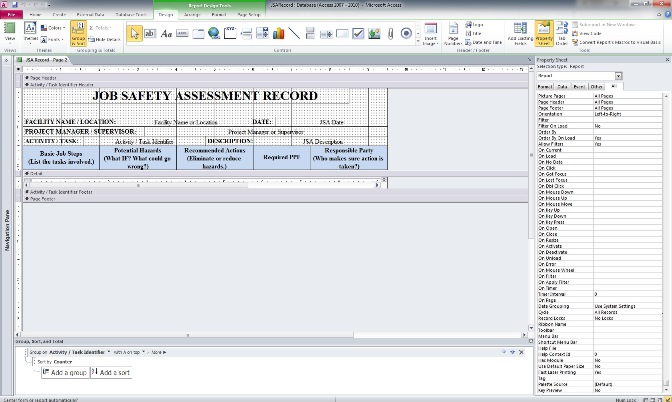The width and height of the screenshot is (672, 402).
Task: Open the Help question mark icon
Action: click(668, 15)
